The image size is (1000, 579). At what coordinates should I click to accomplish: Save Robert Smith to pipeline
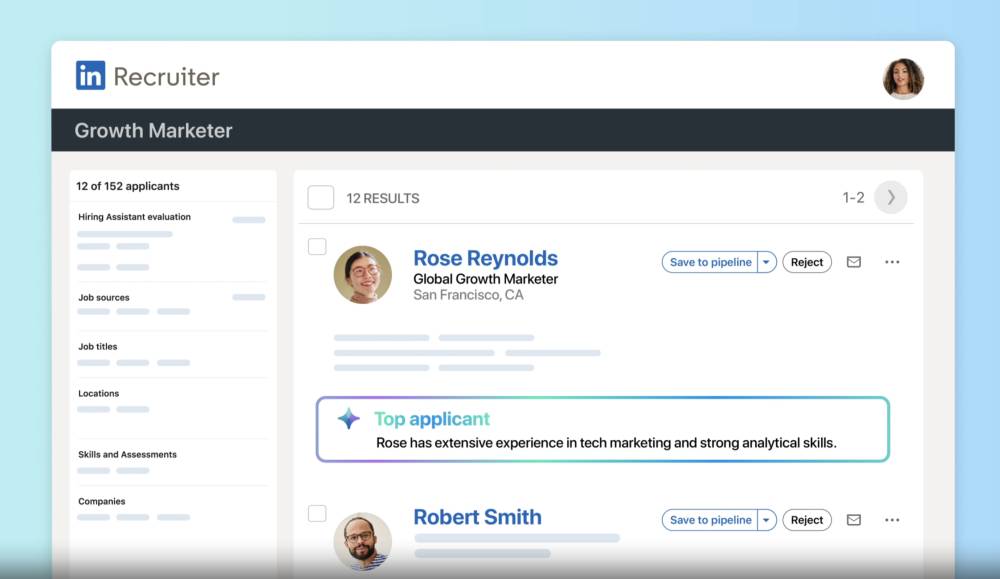[710, 520]
